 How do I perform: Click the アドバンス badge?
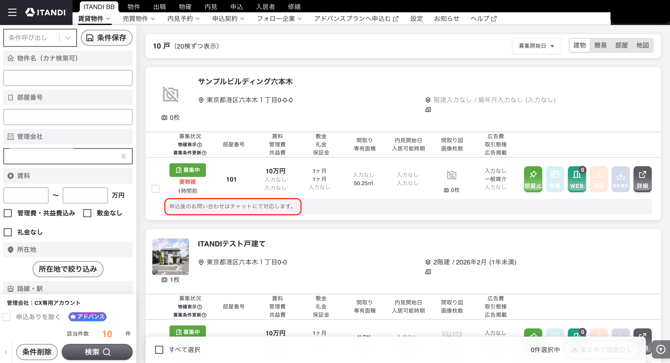point(87,316)
